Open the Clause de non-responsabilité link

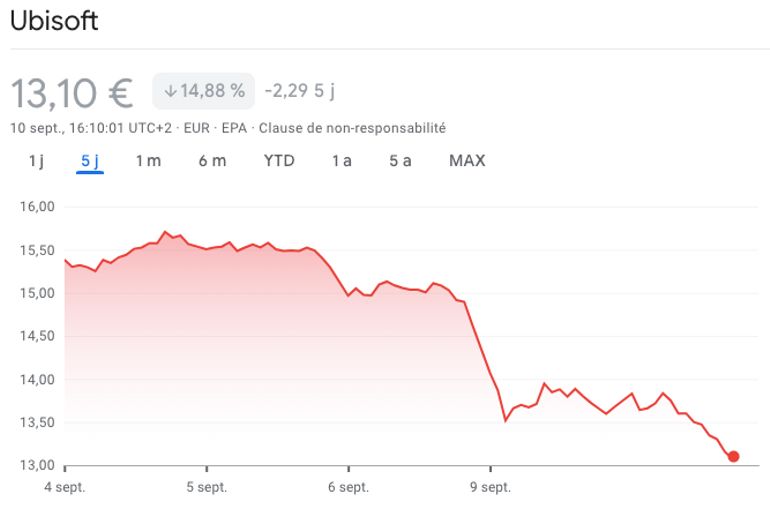[352, 128]
